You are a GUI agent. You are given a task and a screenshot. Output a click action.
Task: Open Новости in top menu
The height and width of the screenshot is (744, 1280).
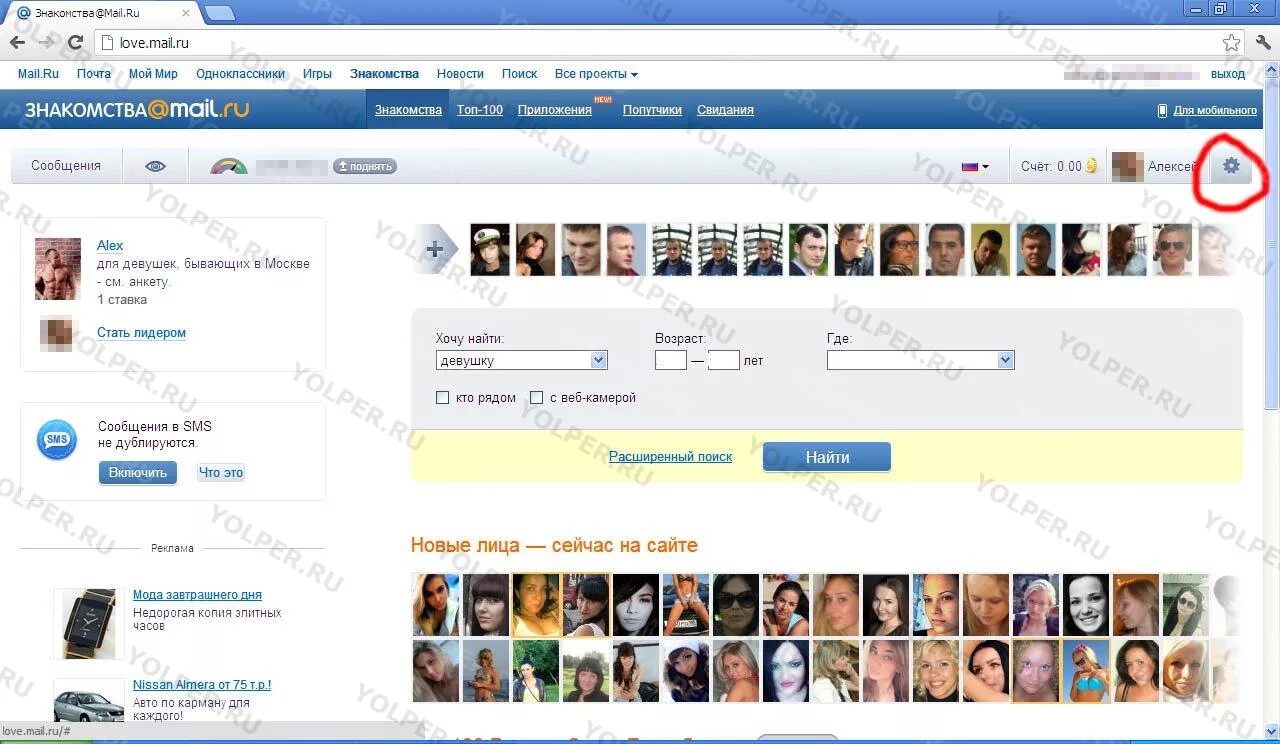pyautogui.click(x=460, y=74)
